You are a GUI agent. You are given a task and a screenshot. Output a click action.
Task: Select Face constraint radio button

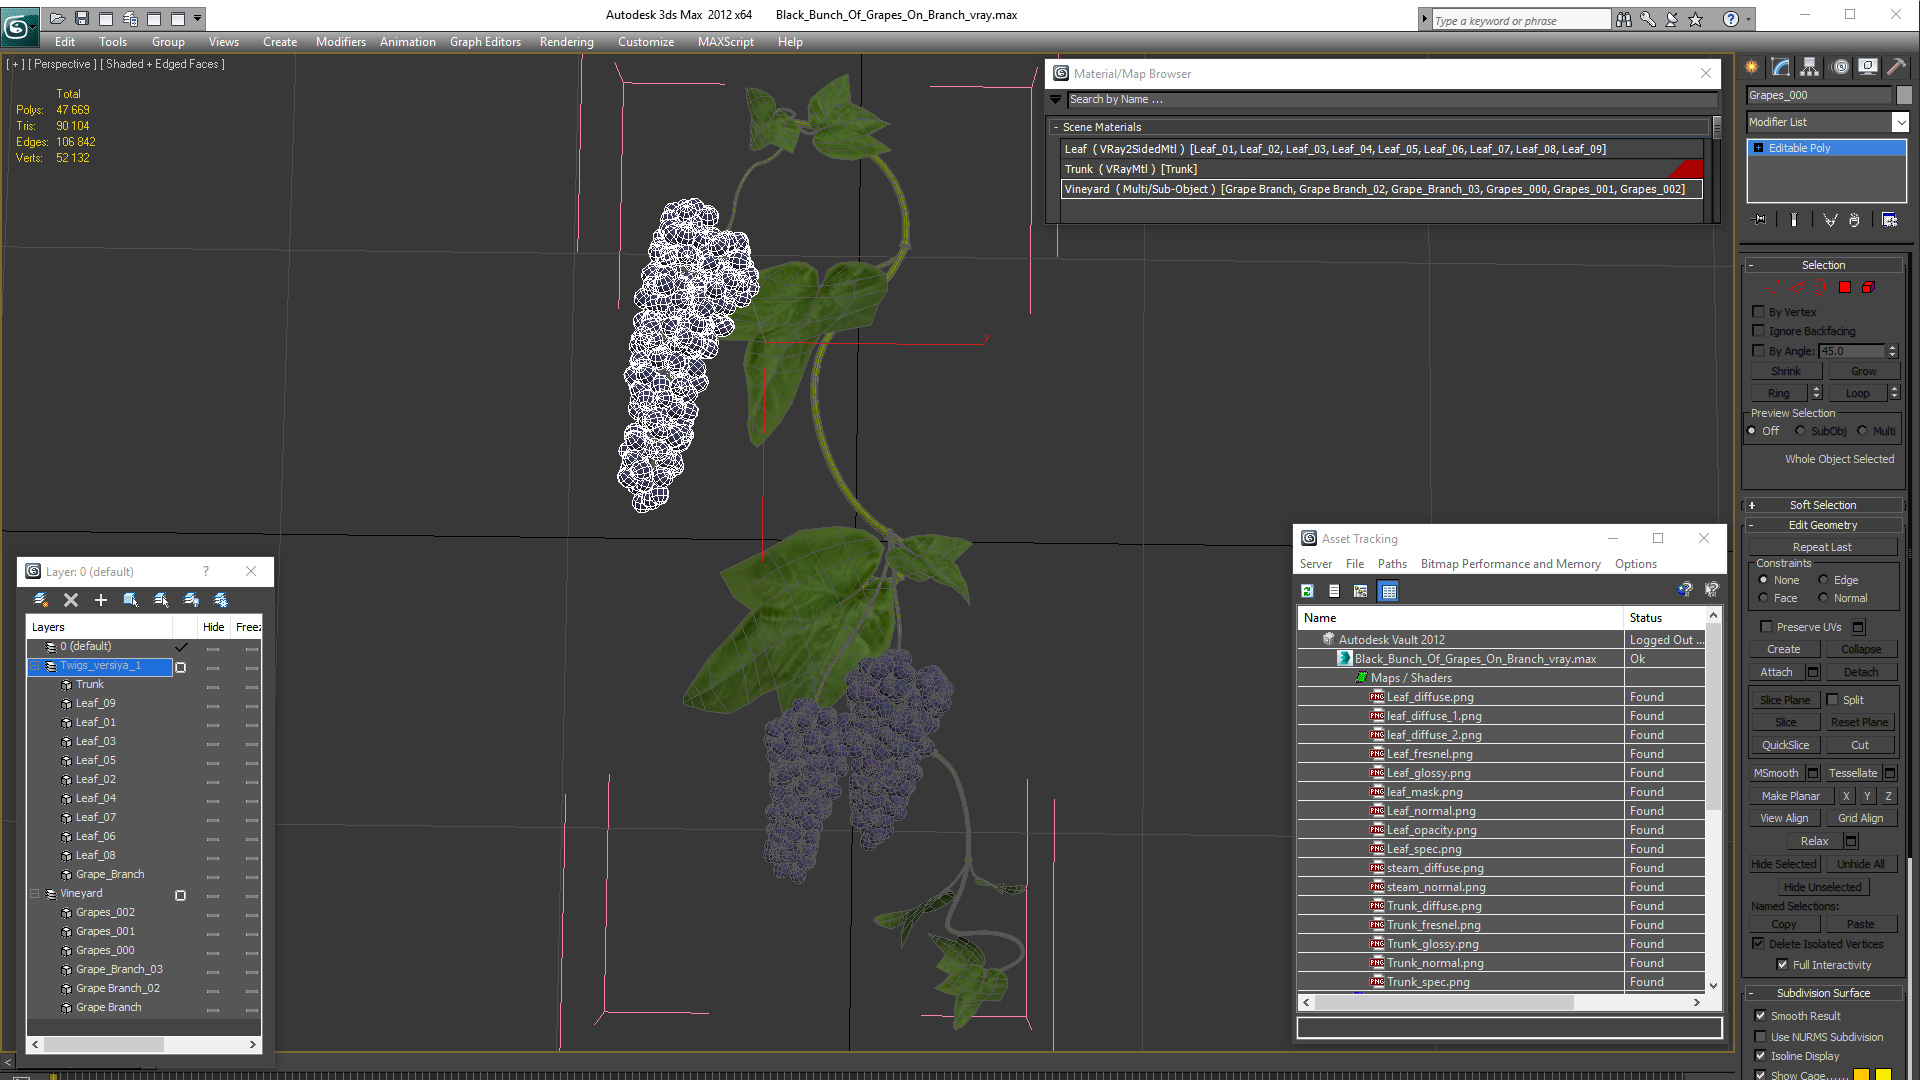(x=1763, y=598)
